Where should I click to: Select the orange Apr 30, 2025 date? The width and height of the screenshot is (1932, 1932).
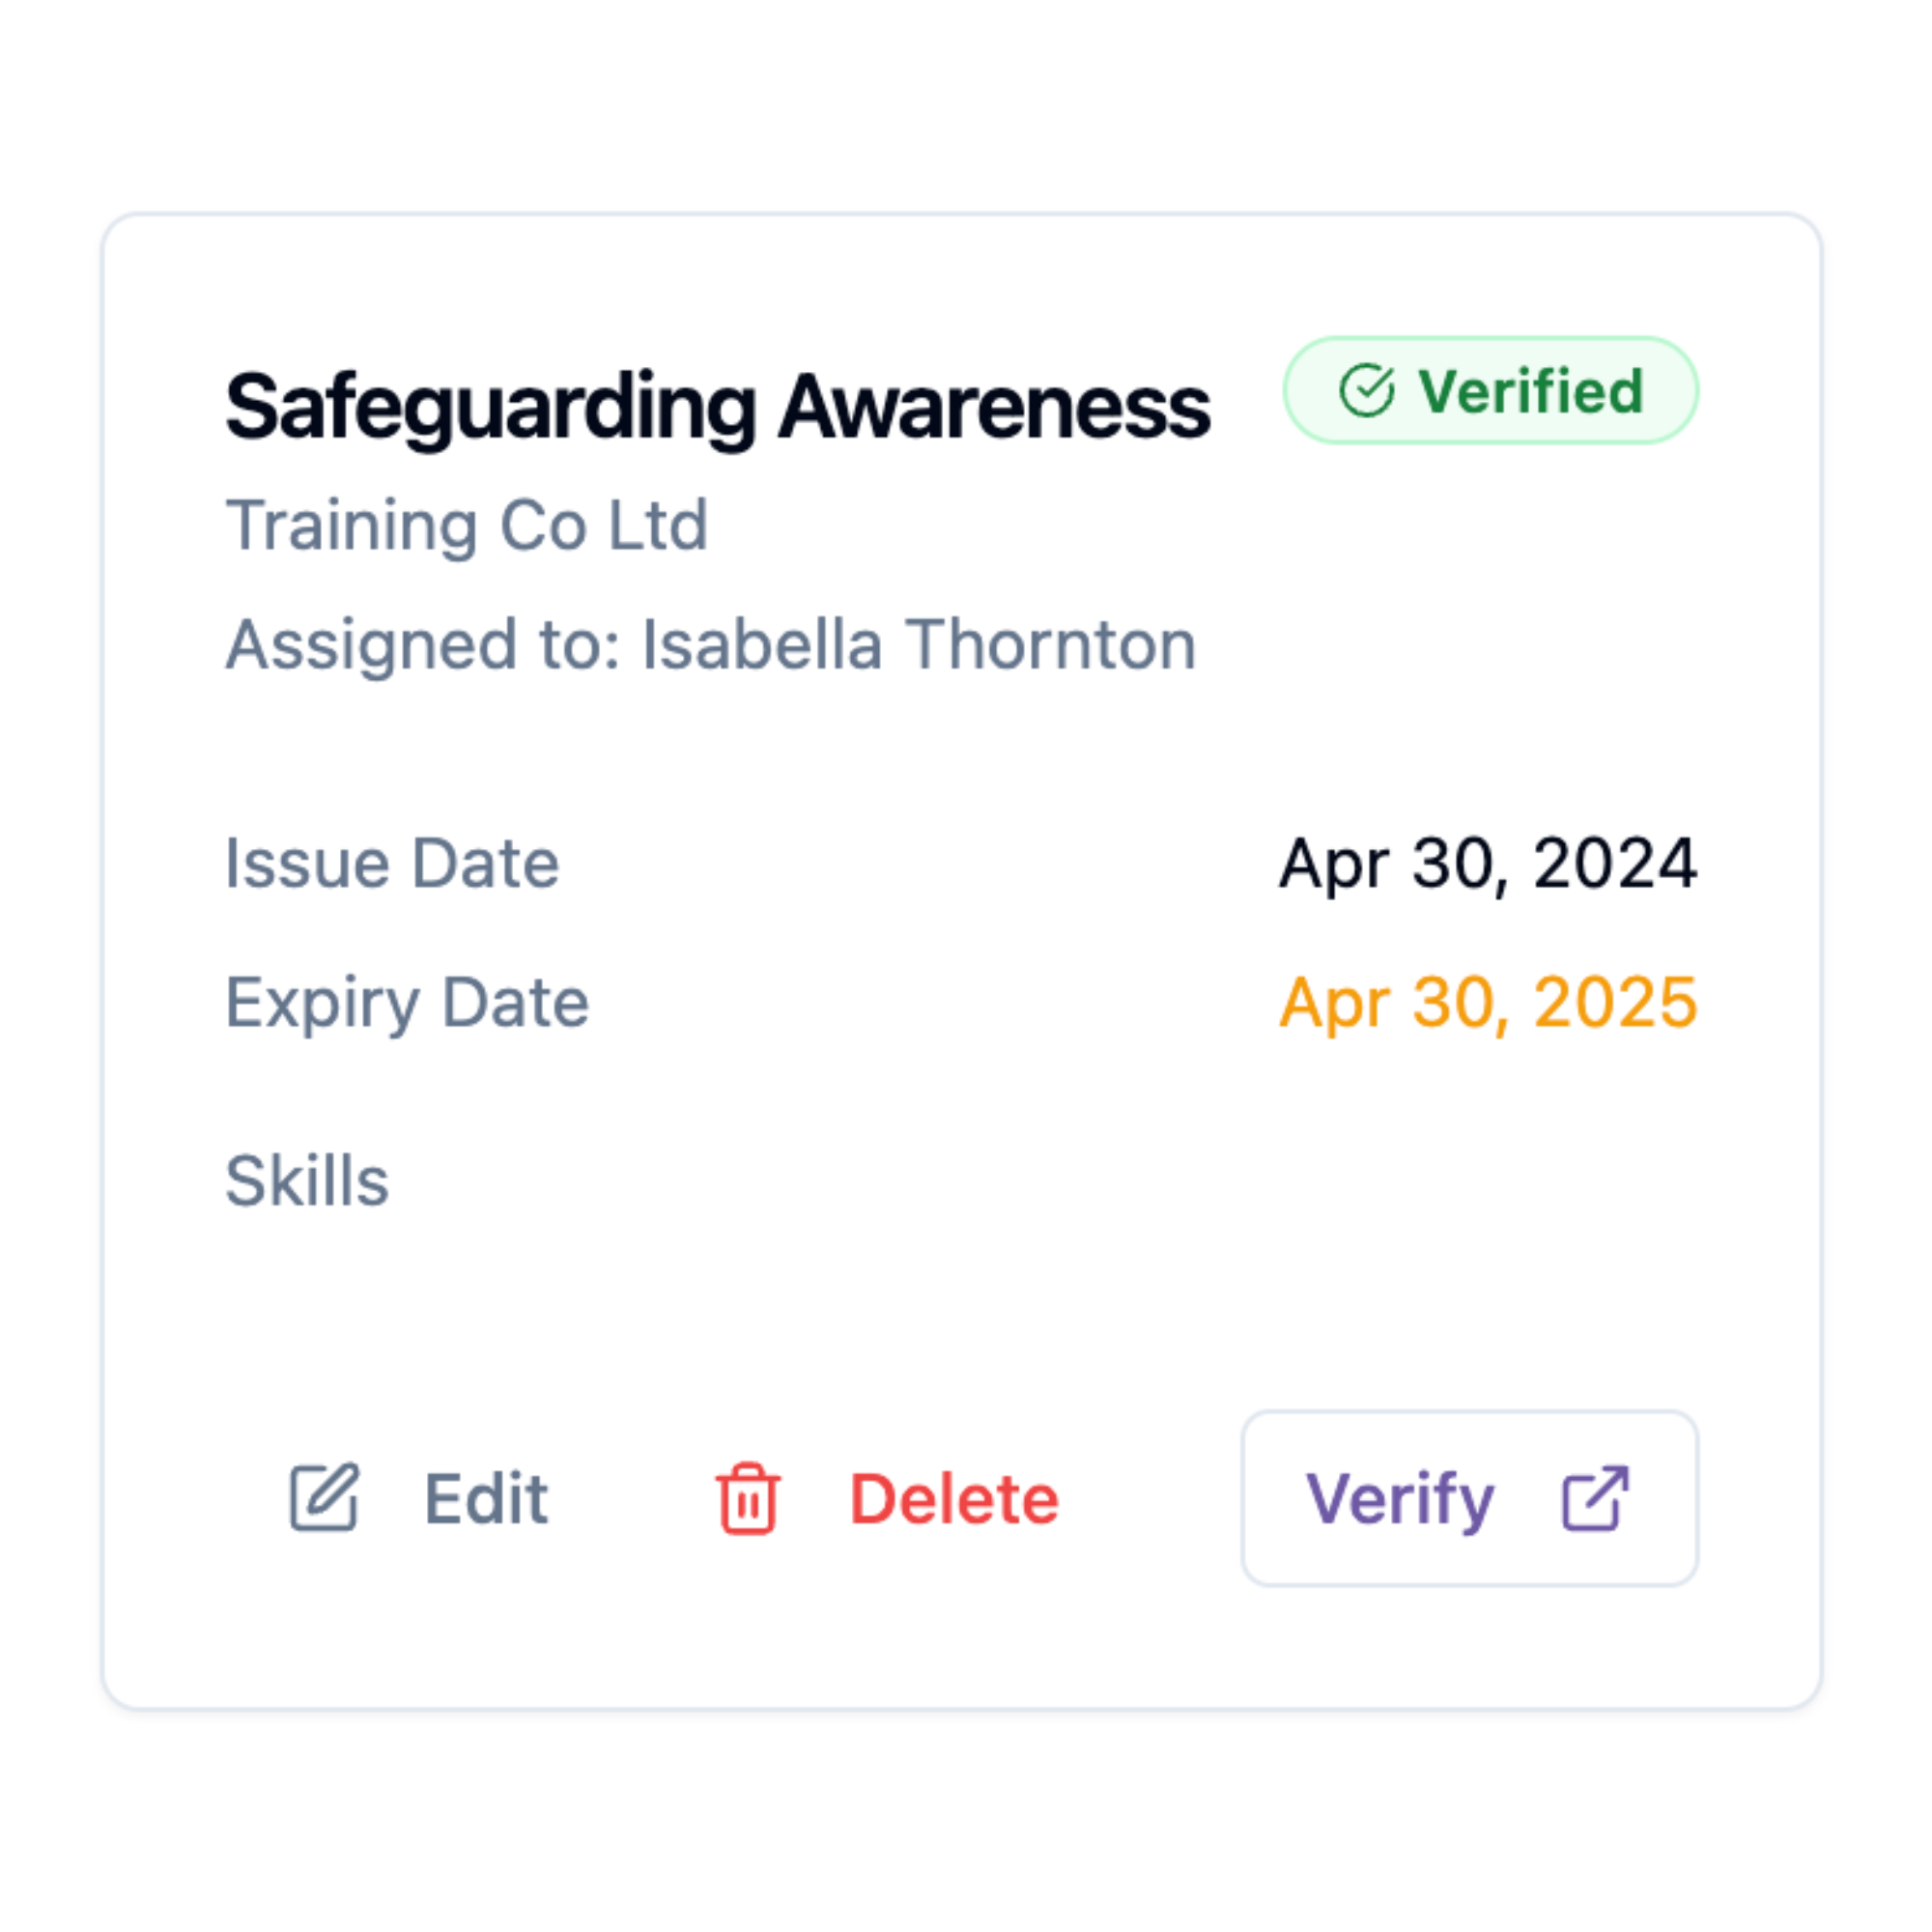[1487, 1002]
